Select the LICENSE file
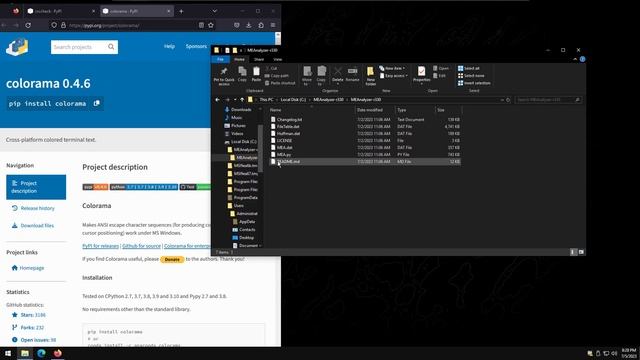The image size is (640, 360). tap(365, 140)
